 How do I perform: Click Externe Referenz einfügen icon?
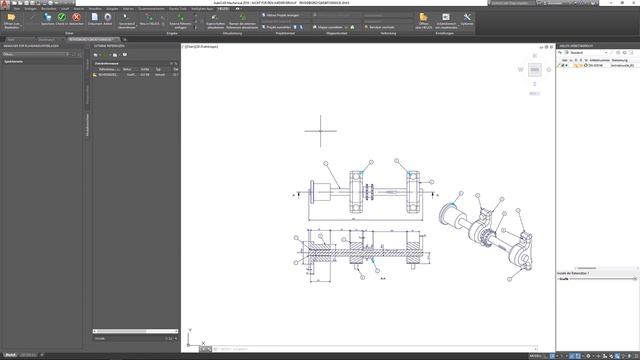coord(180,18)
